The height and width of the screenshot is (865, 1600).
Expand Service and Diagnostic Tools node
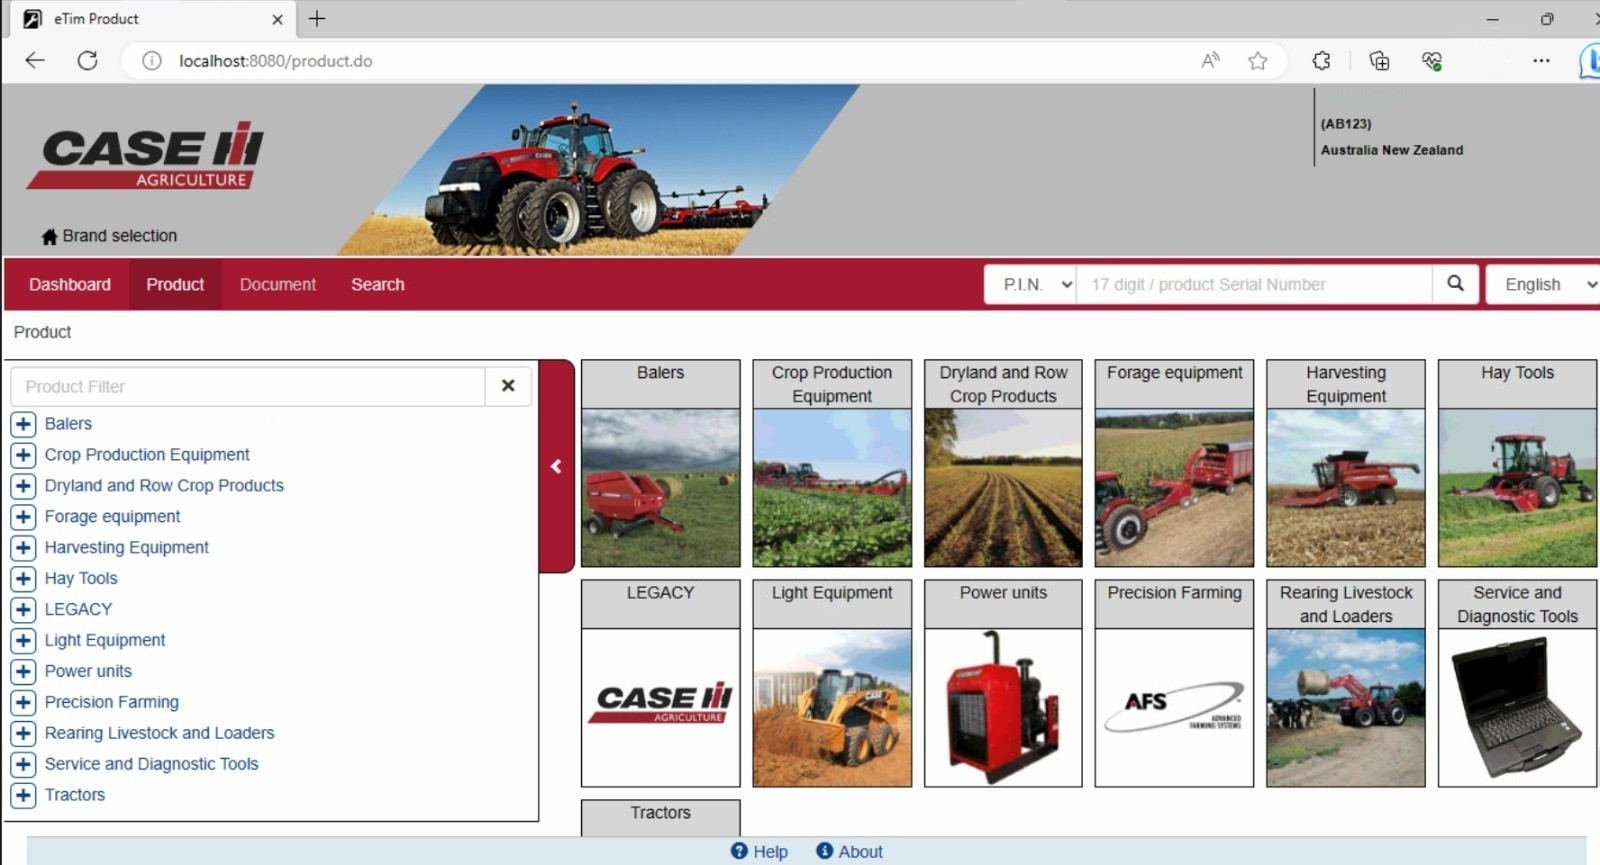(24, 765)
